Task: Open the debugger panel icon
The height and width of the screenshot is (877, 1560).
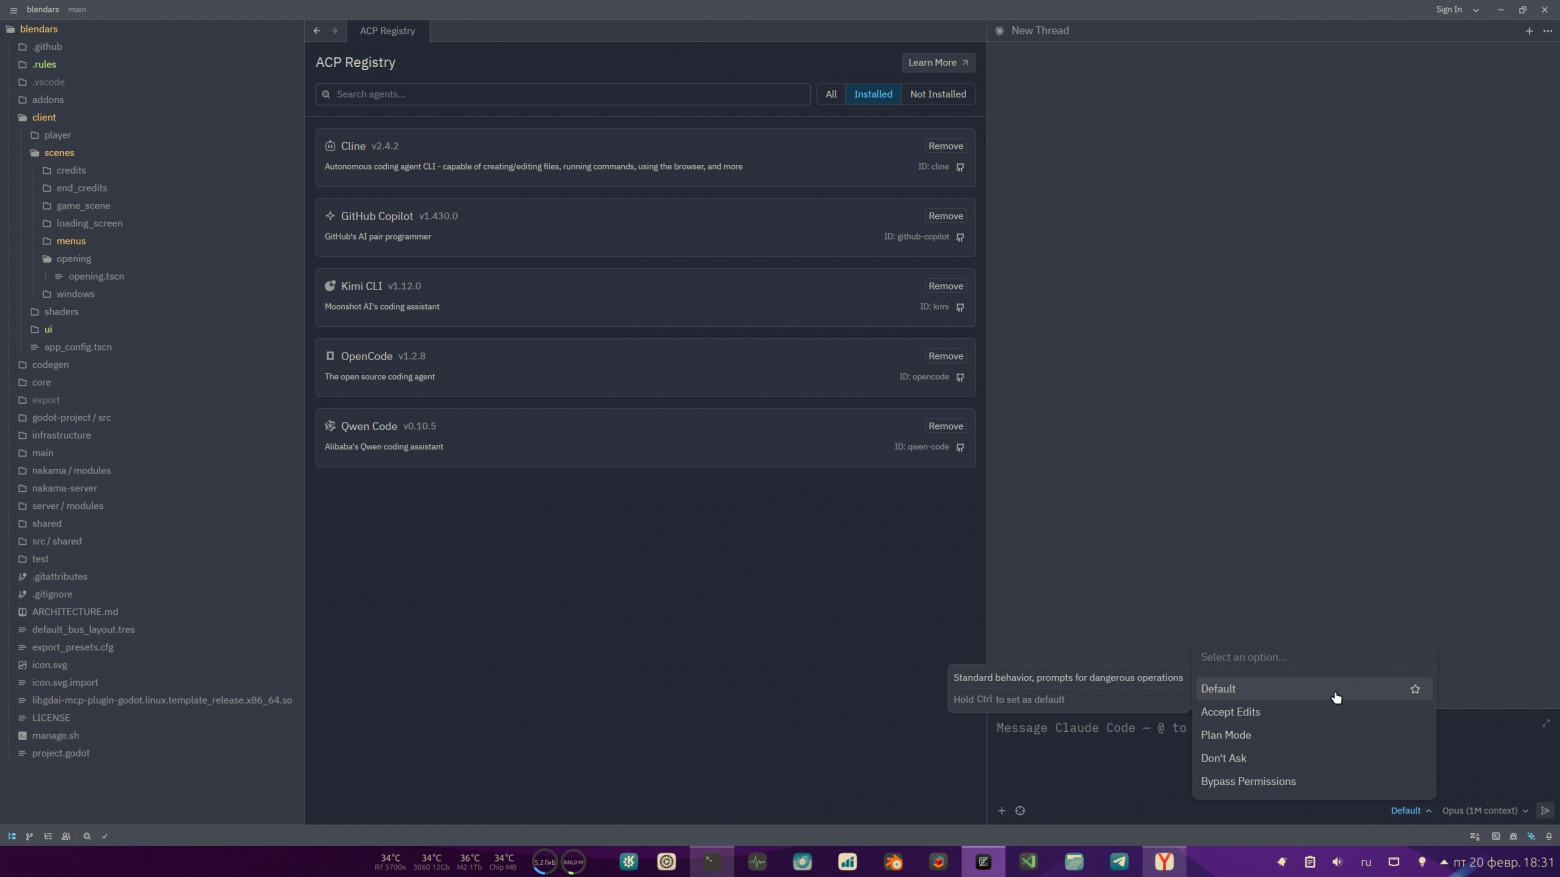Action: pyautogui.click(x=1513, y=836)
